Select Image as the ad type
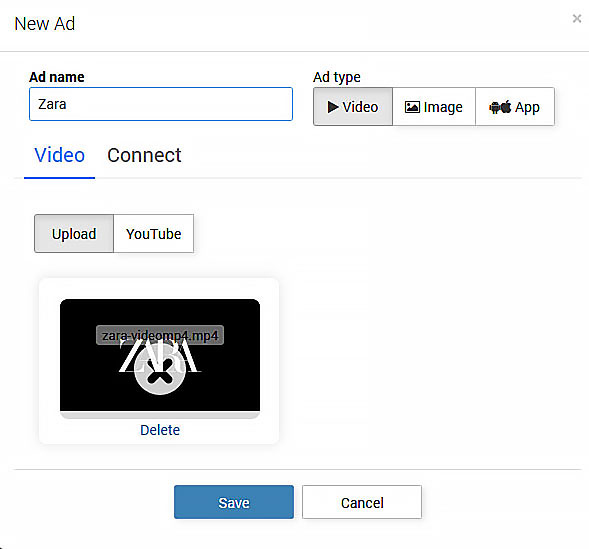 point(434,107)
